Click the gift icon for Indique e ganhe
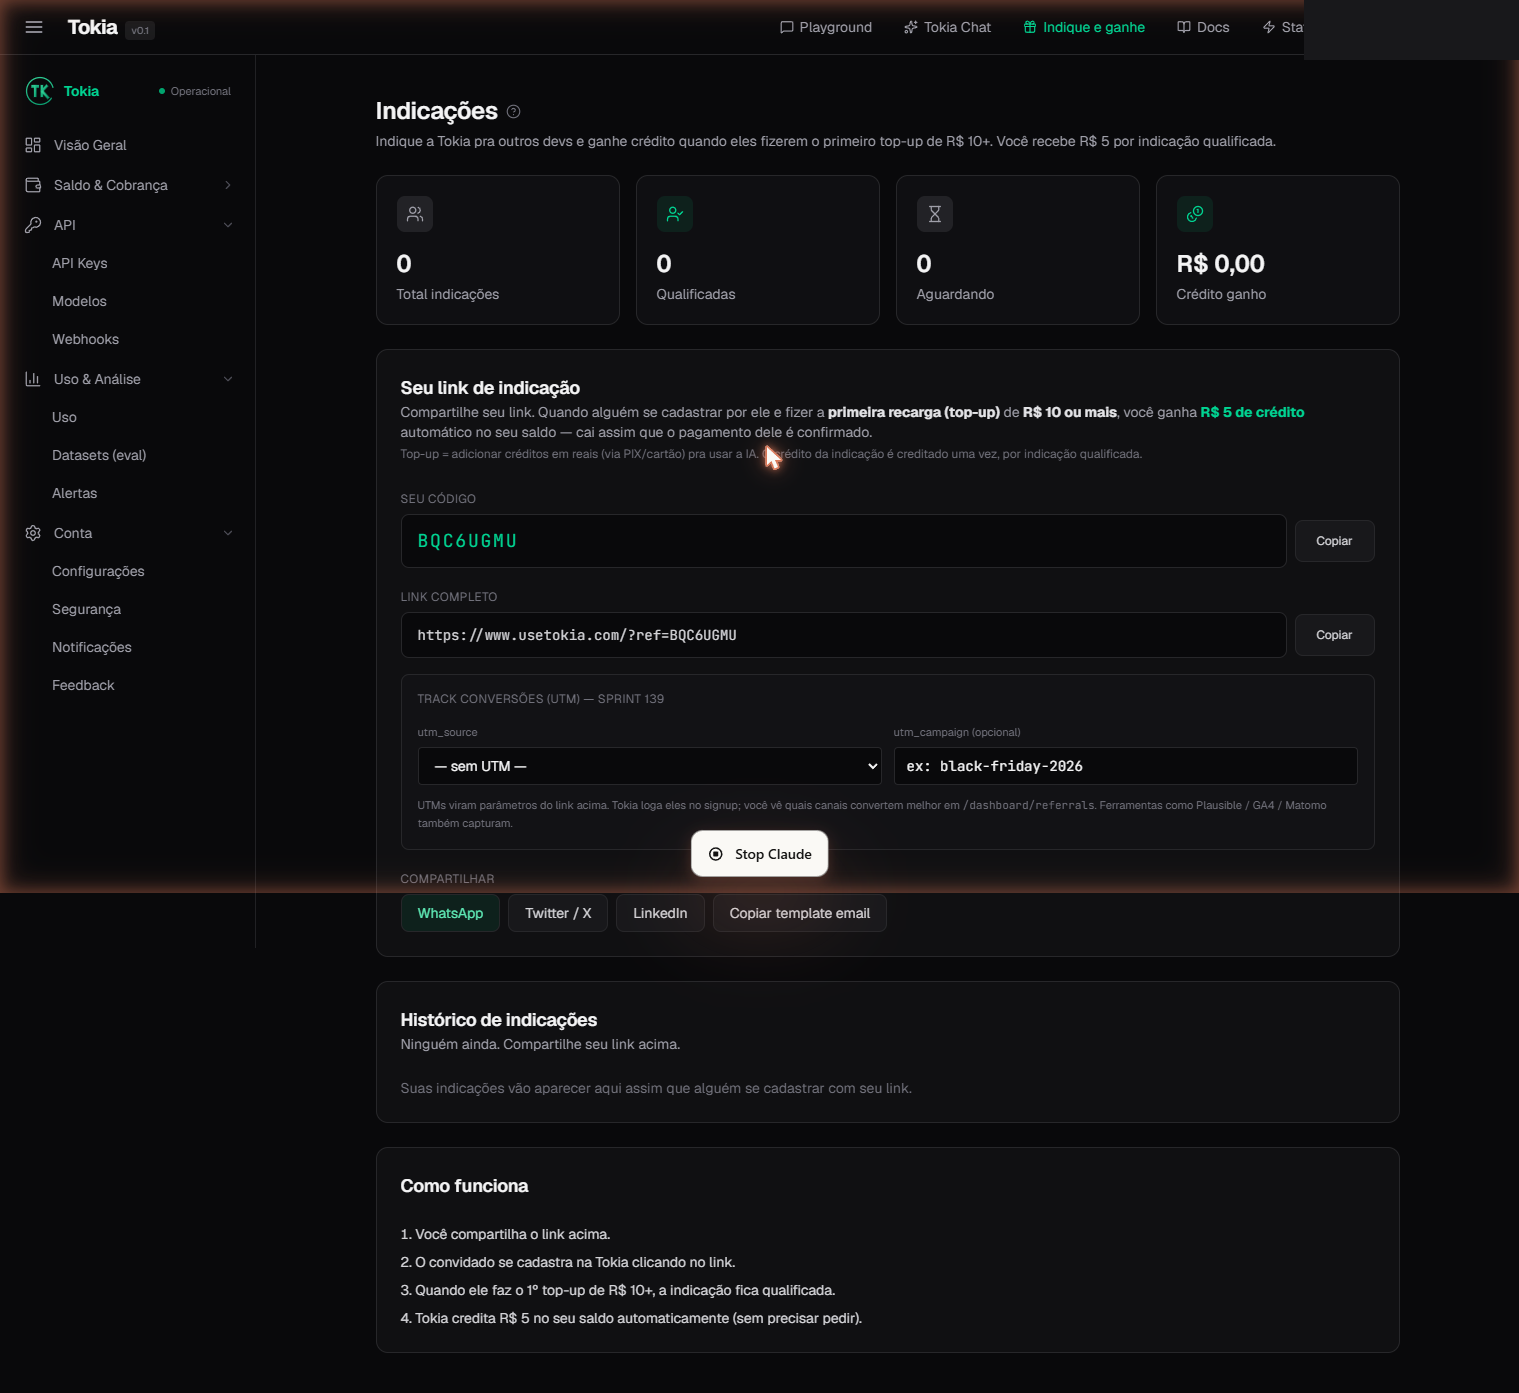 click(x=1030, y=27)
